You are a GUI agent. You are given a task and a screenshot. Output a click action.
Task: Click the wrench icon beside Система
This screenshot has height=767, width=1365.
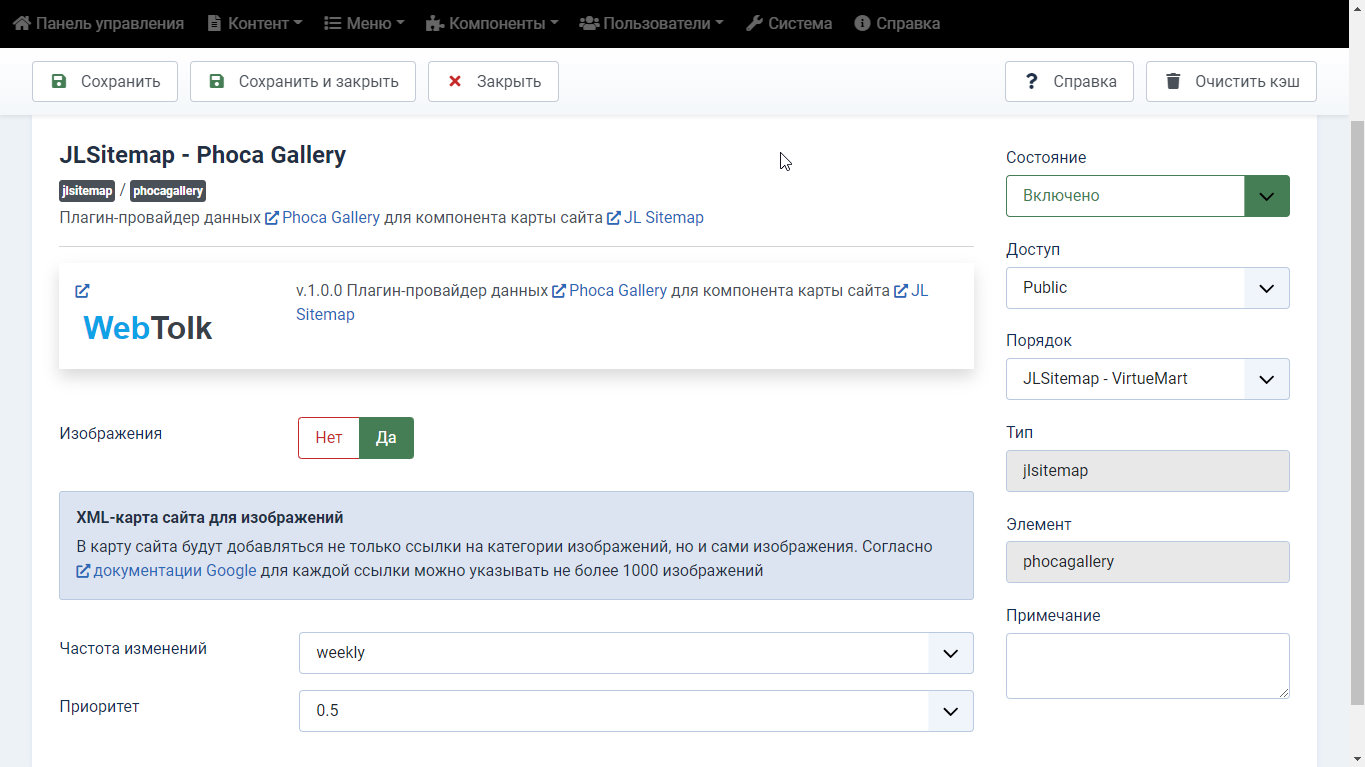tap(755, 23)
